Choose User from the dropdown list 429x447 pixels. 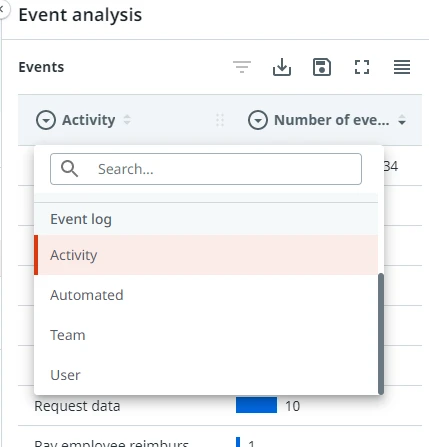point(206,375)
